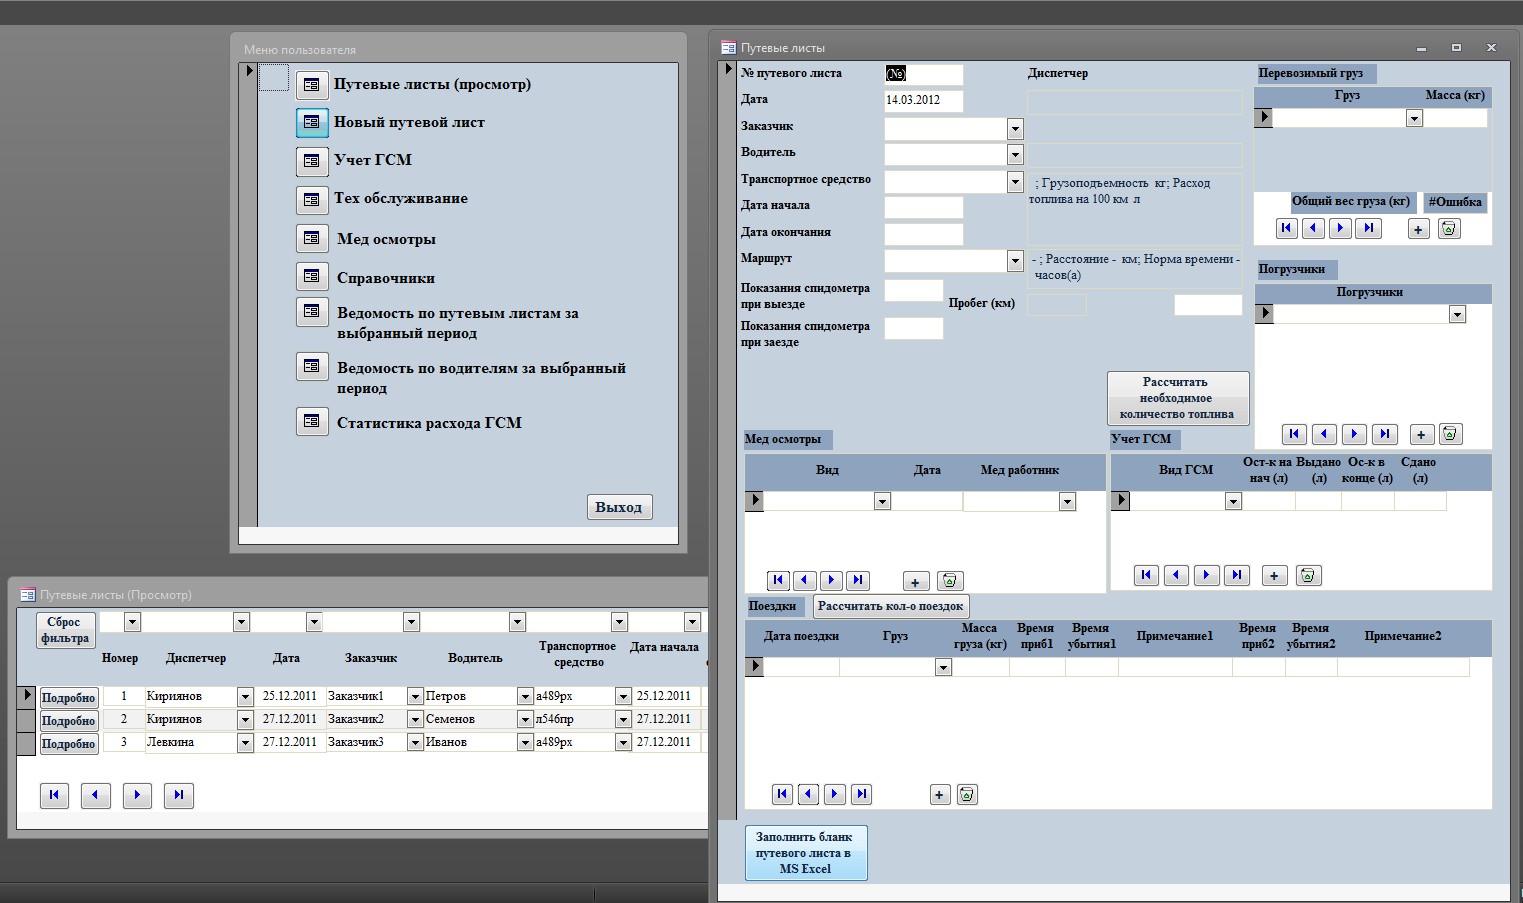Image resolution: width=1523 pixels, height=903 pixels.
Task: Click Подробно for record number 3
Action: click(x=68, y=744)
